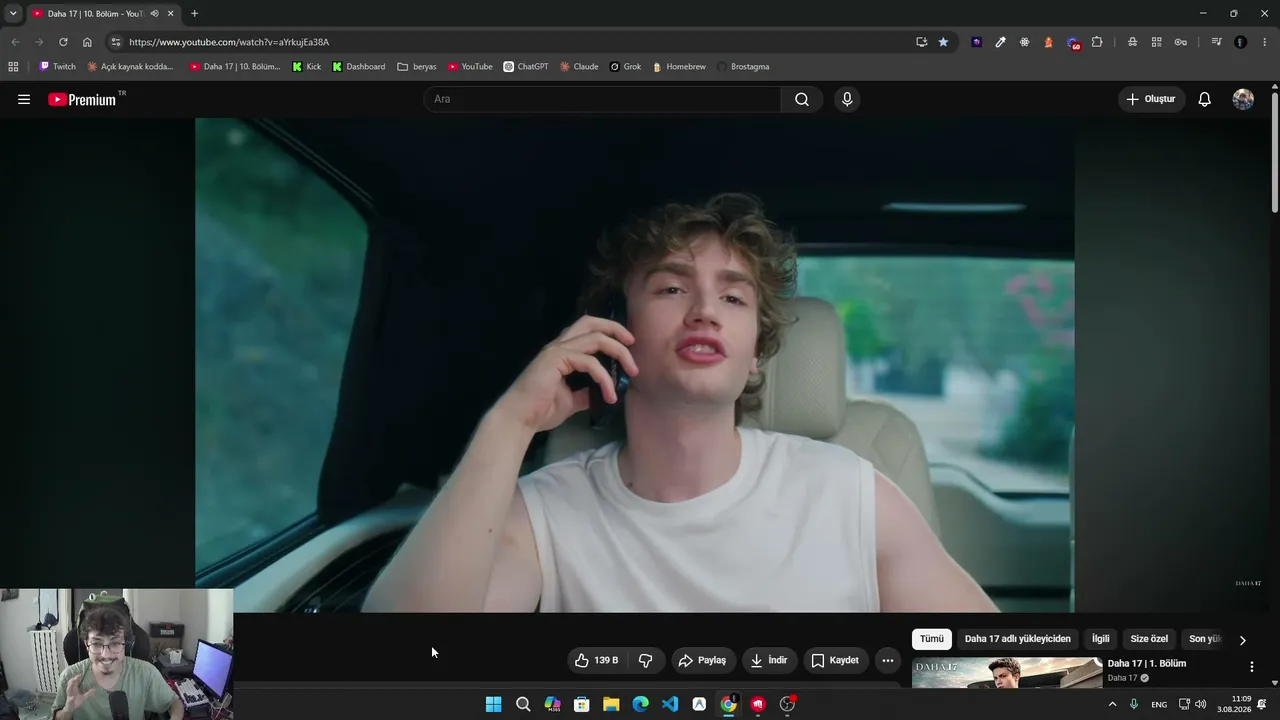View site information icon in address bar
The width and height of the screenshot is (1280, 720).
[116, 42]
